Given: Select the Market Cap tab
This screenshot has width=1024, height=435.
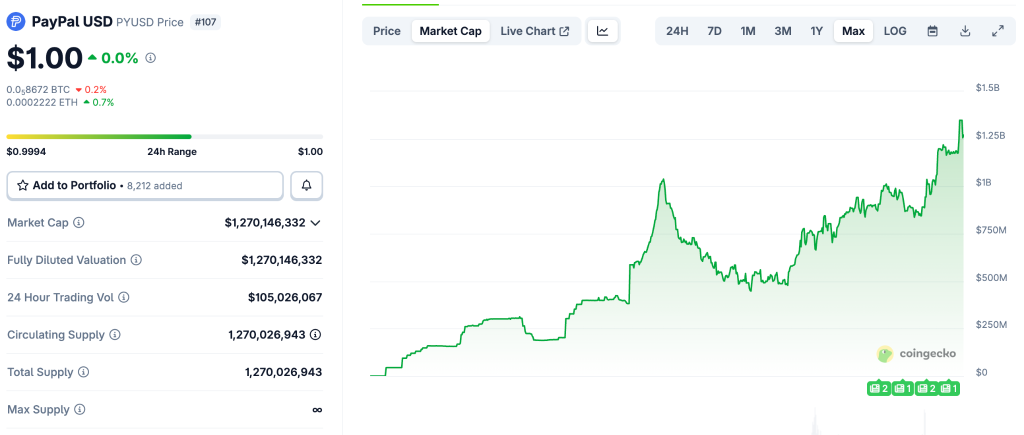Looking at the screenshot, I should 450,31.
